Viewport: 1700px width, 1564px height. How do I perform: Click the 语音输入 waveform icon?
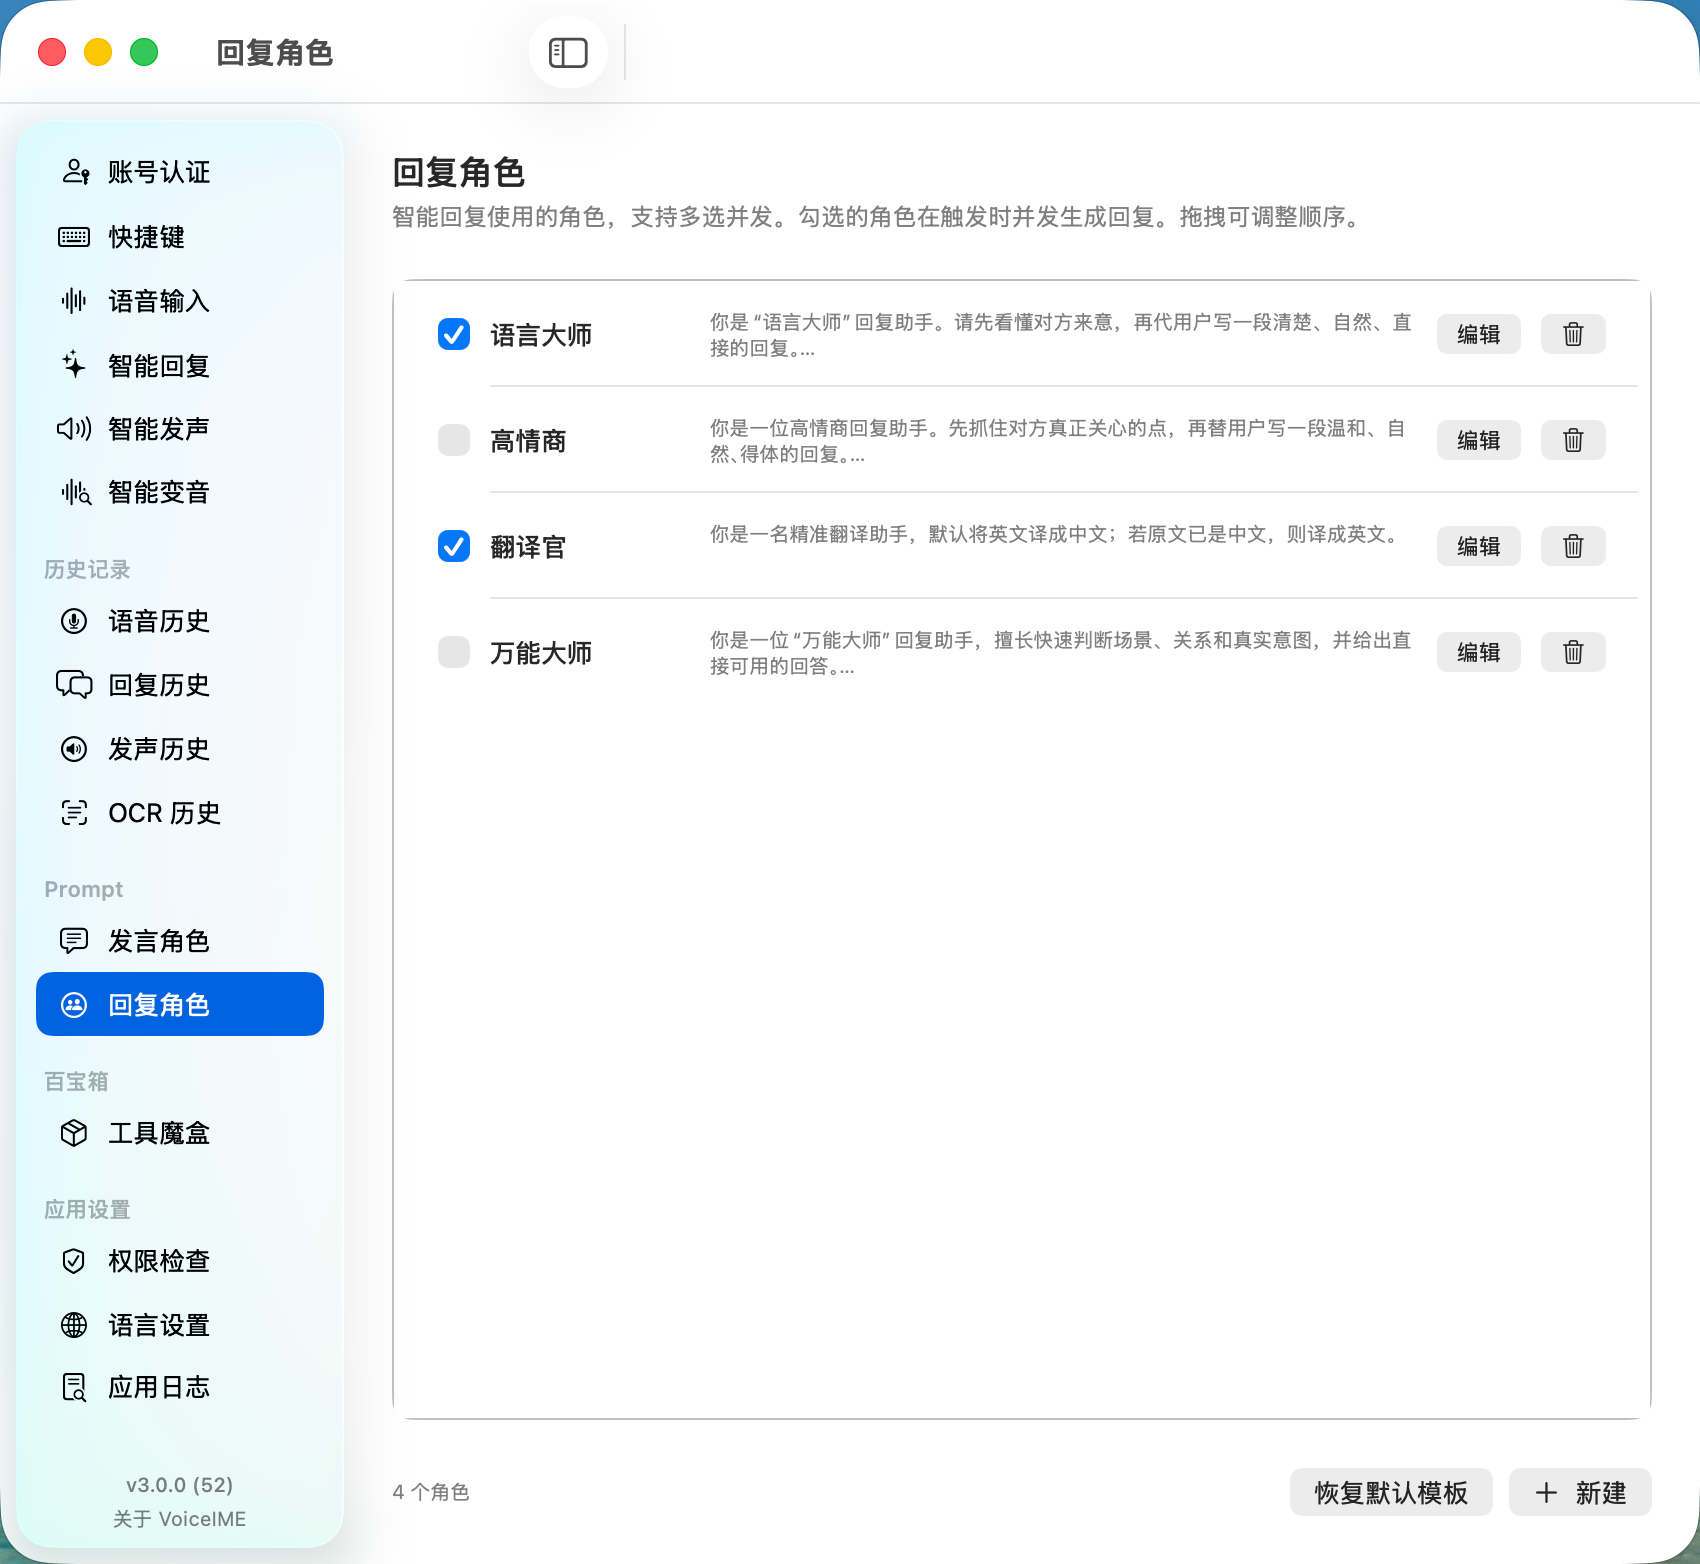click(x=74, y=301)
